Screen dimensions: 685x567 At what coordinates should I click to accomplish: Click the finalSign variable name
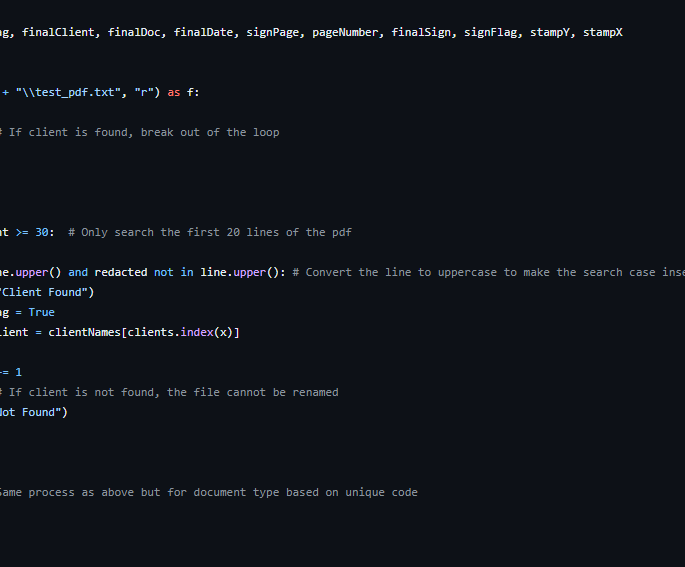click(424, 32)
